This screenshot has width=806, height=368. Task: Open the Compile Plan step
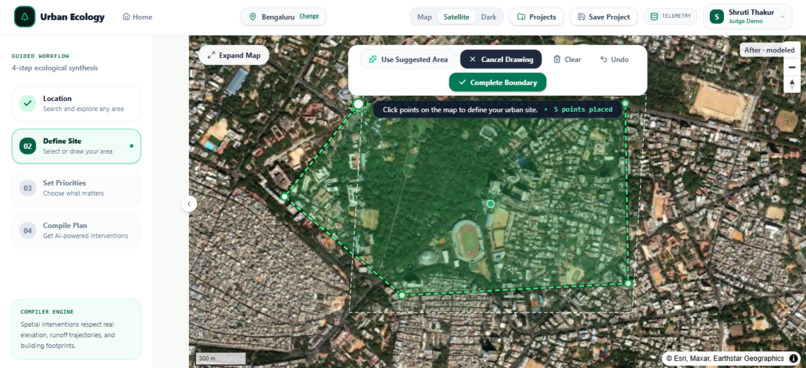[x=76, y=231]
